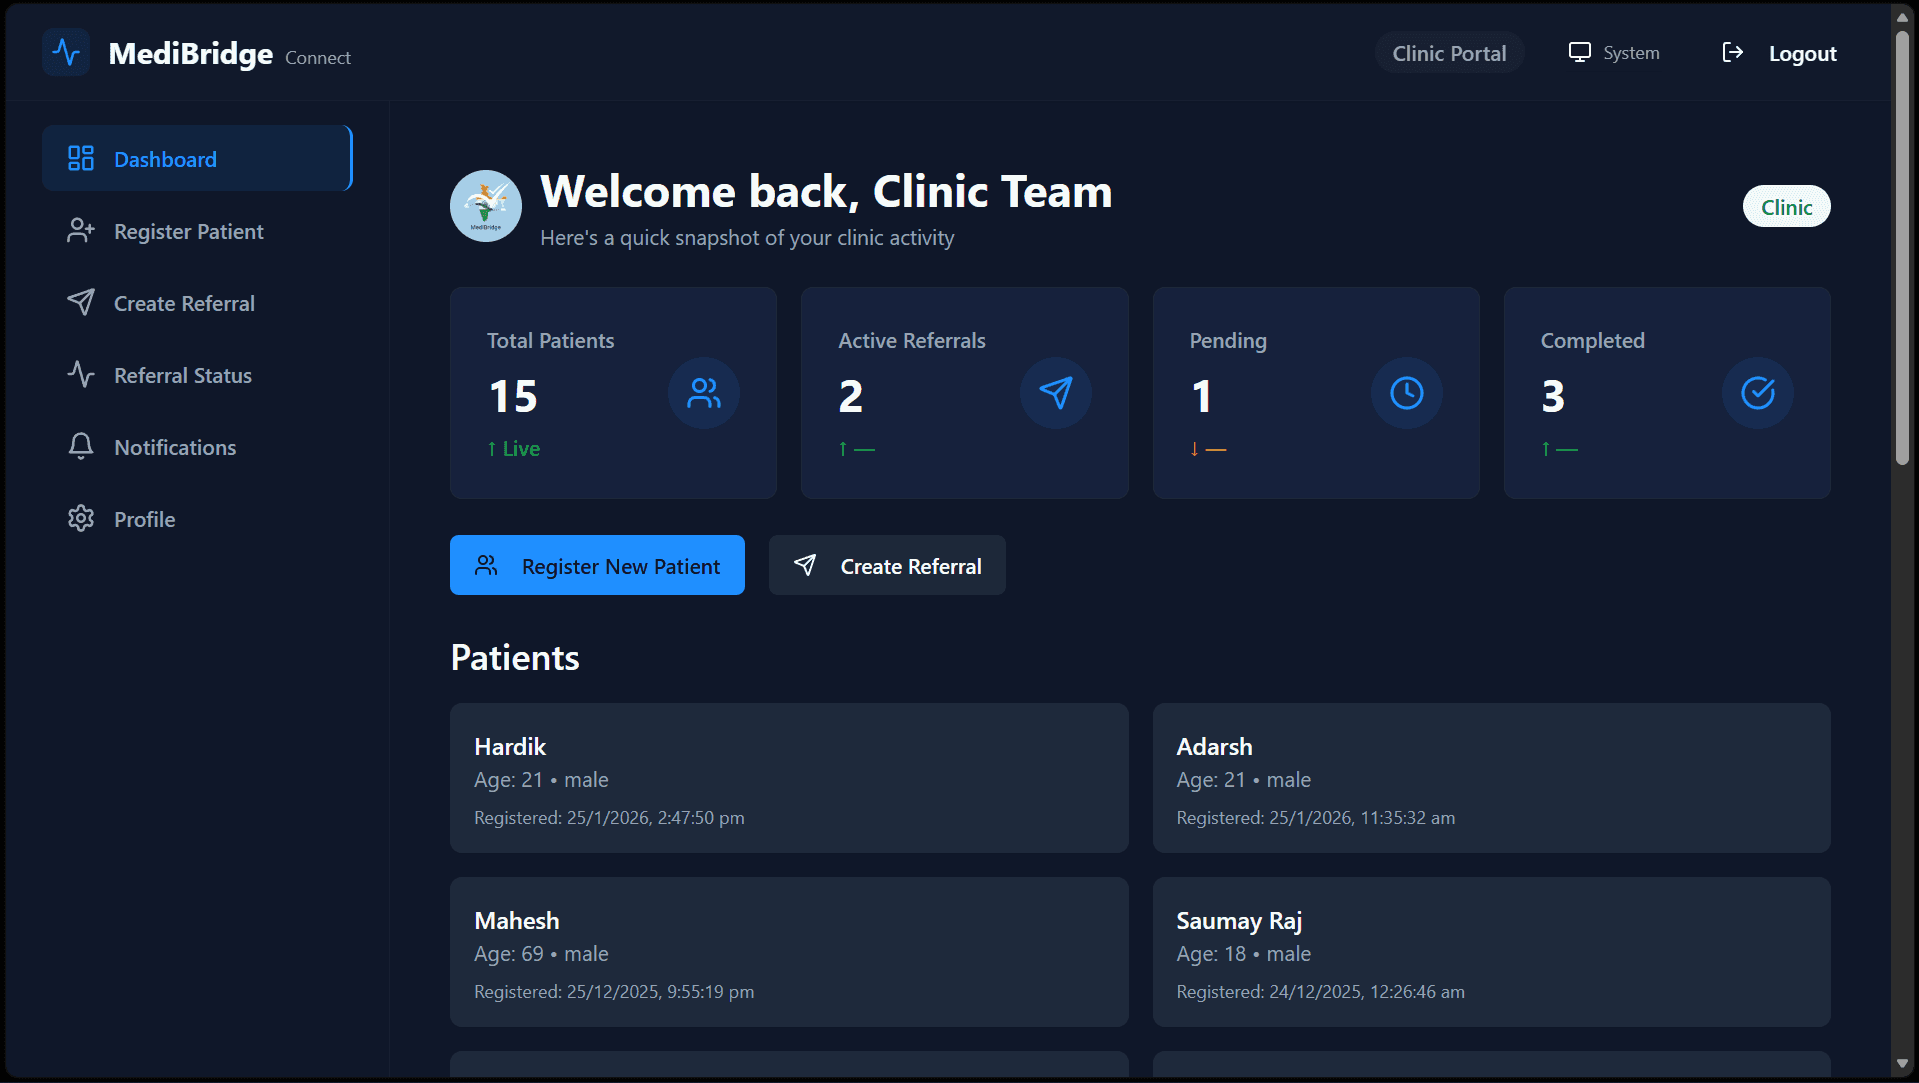Screen dimensions: 1919x1083
Task: Open the Hardik patient card
Action: click(x=789, y=778)
